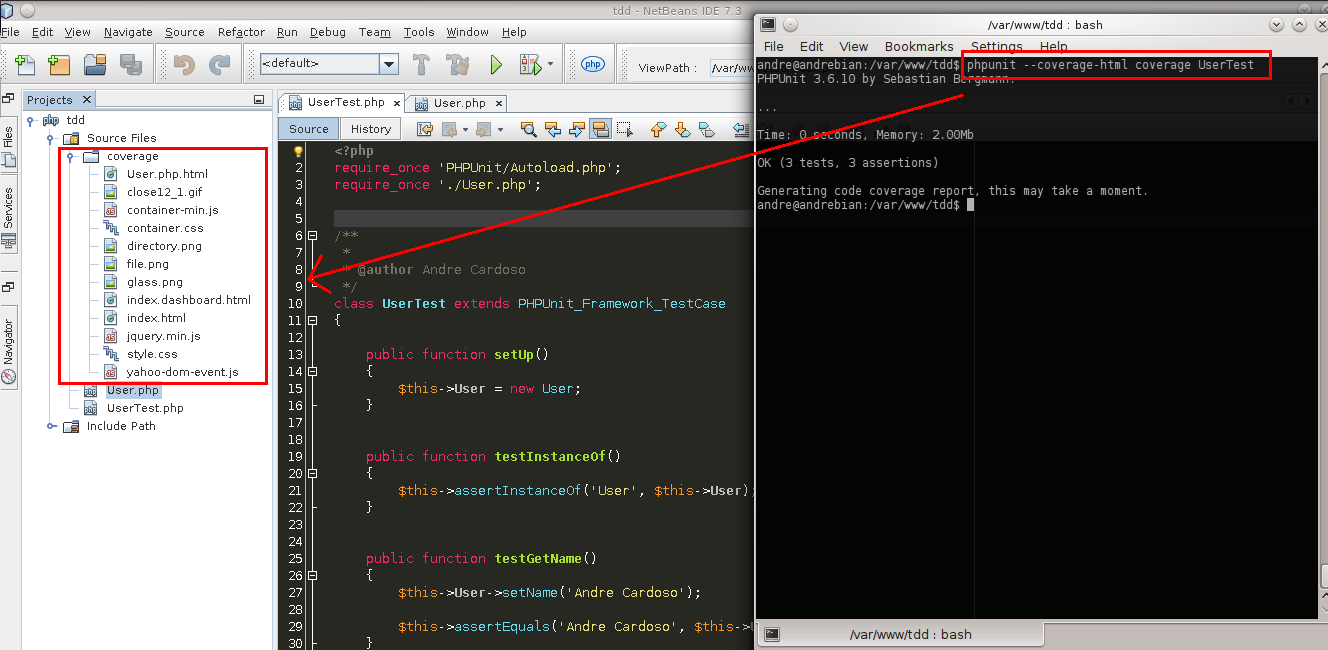
Task: Collapse the tdd project node
Action: click(x=30, y=120)
